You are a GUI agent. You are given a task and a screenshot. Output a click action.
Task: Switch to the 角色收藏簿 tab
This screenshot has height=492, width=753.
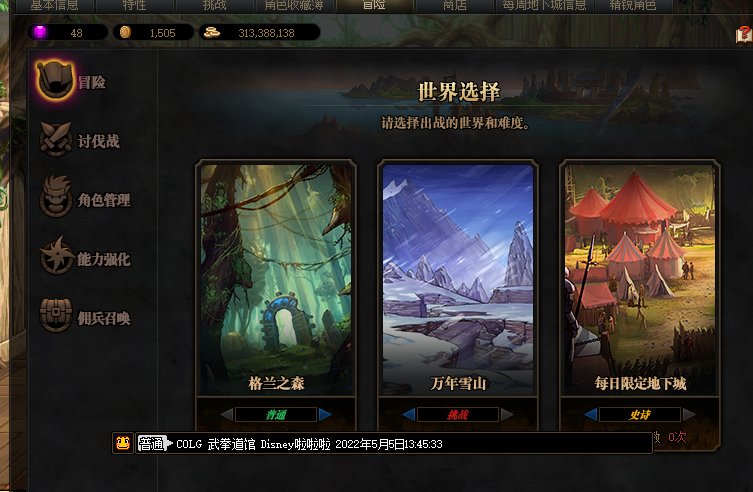pos(294,6)
